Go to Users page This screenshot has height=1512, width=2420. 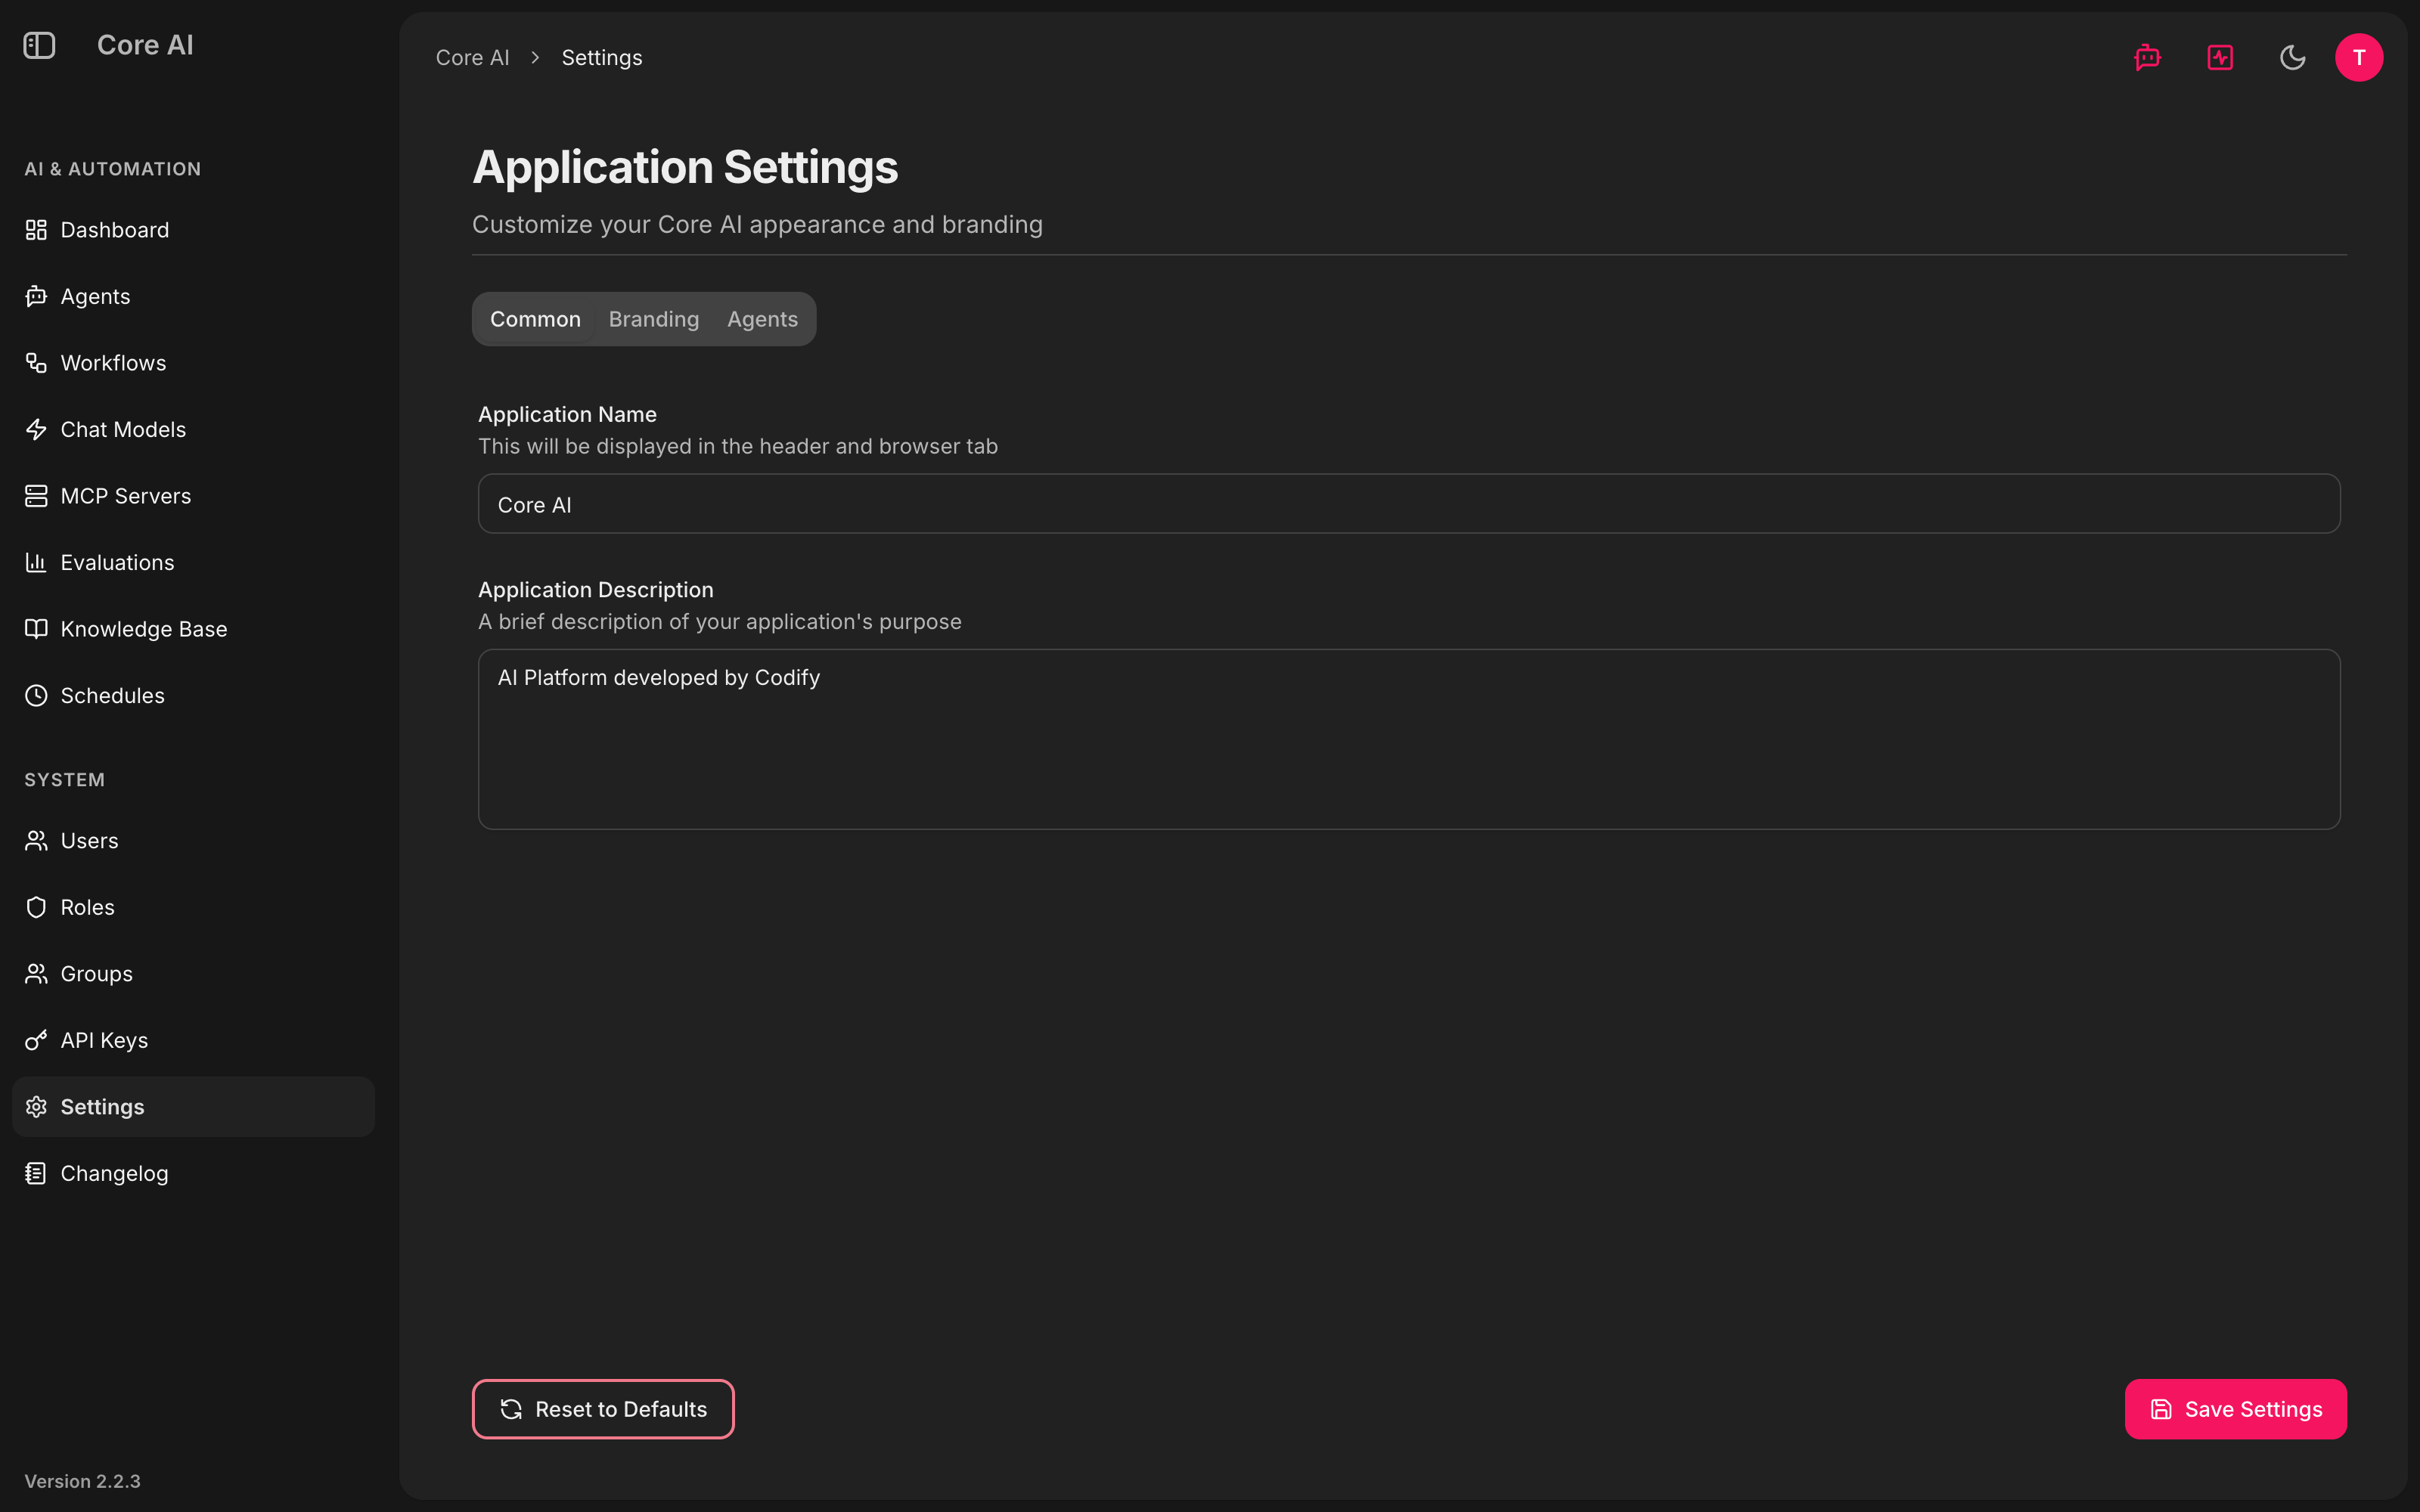[193, 841]
